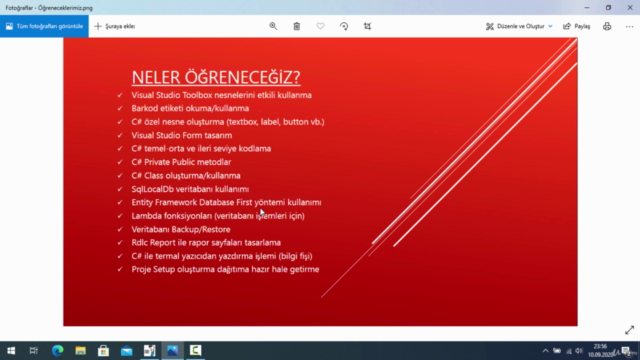Image resolution: width=640 pixels, height=360 pixels.
Task: Click the C# ile termal yazıcıdan yazdırma line
Action: point(222,256)
